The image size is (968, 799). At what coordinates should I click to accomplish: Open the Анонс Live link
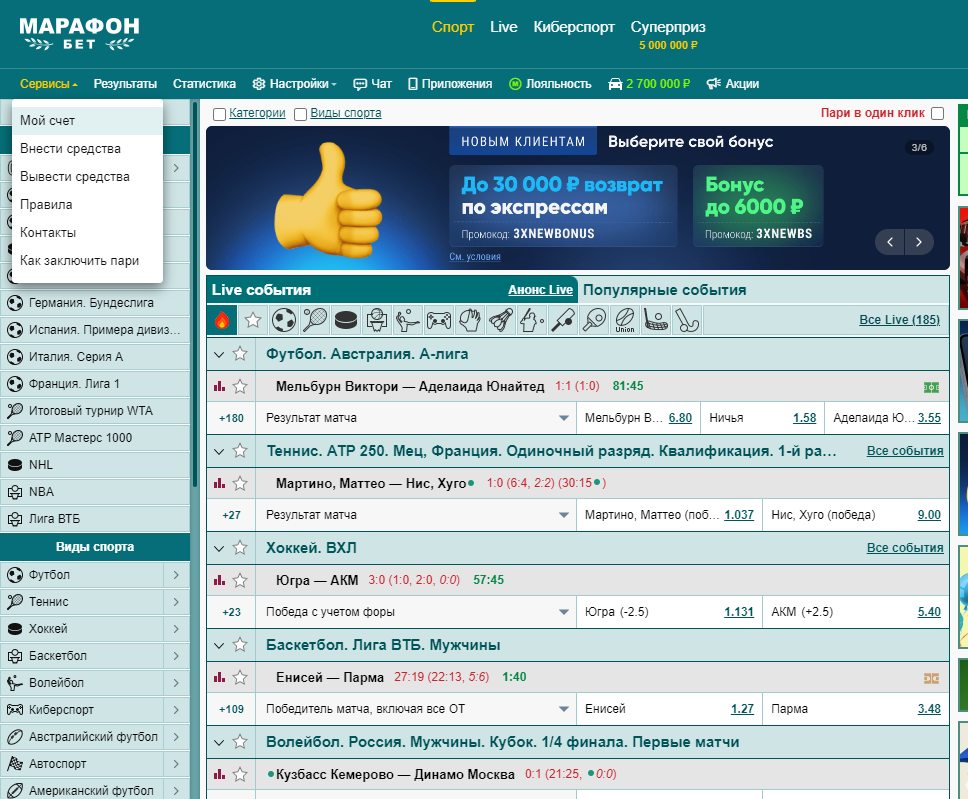tap(540, 290)
